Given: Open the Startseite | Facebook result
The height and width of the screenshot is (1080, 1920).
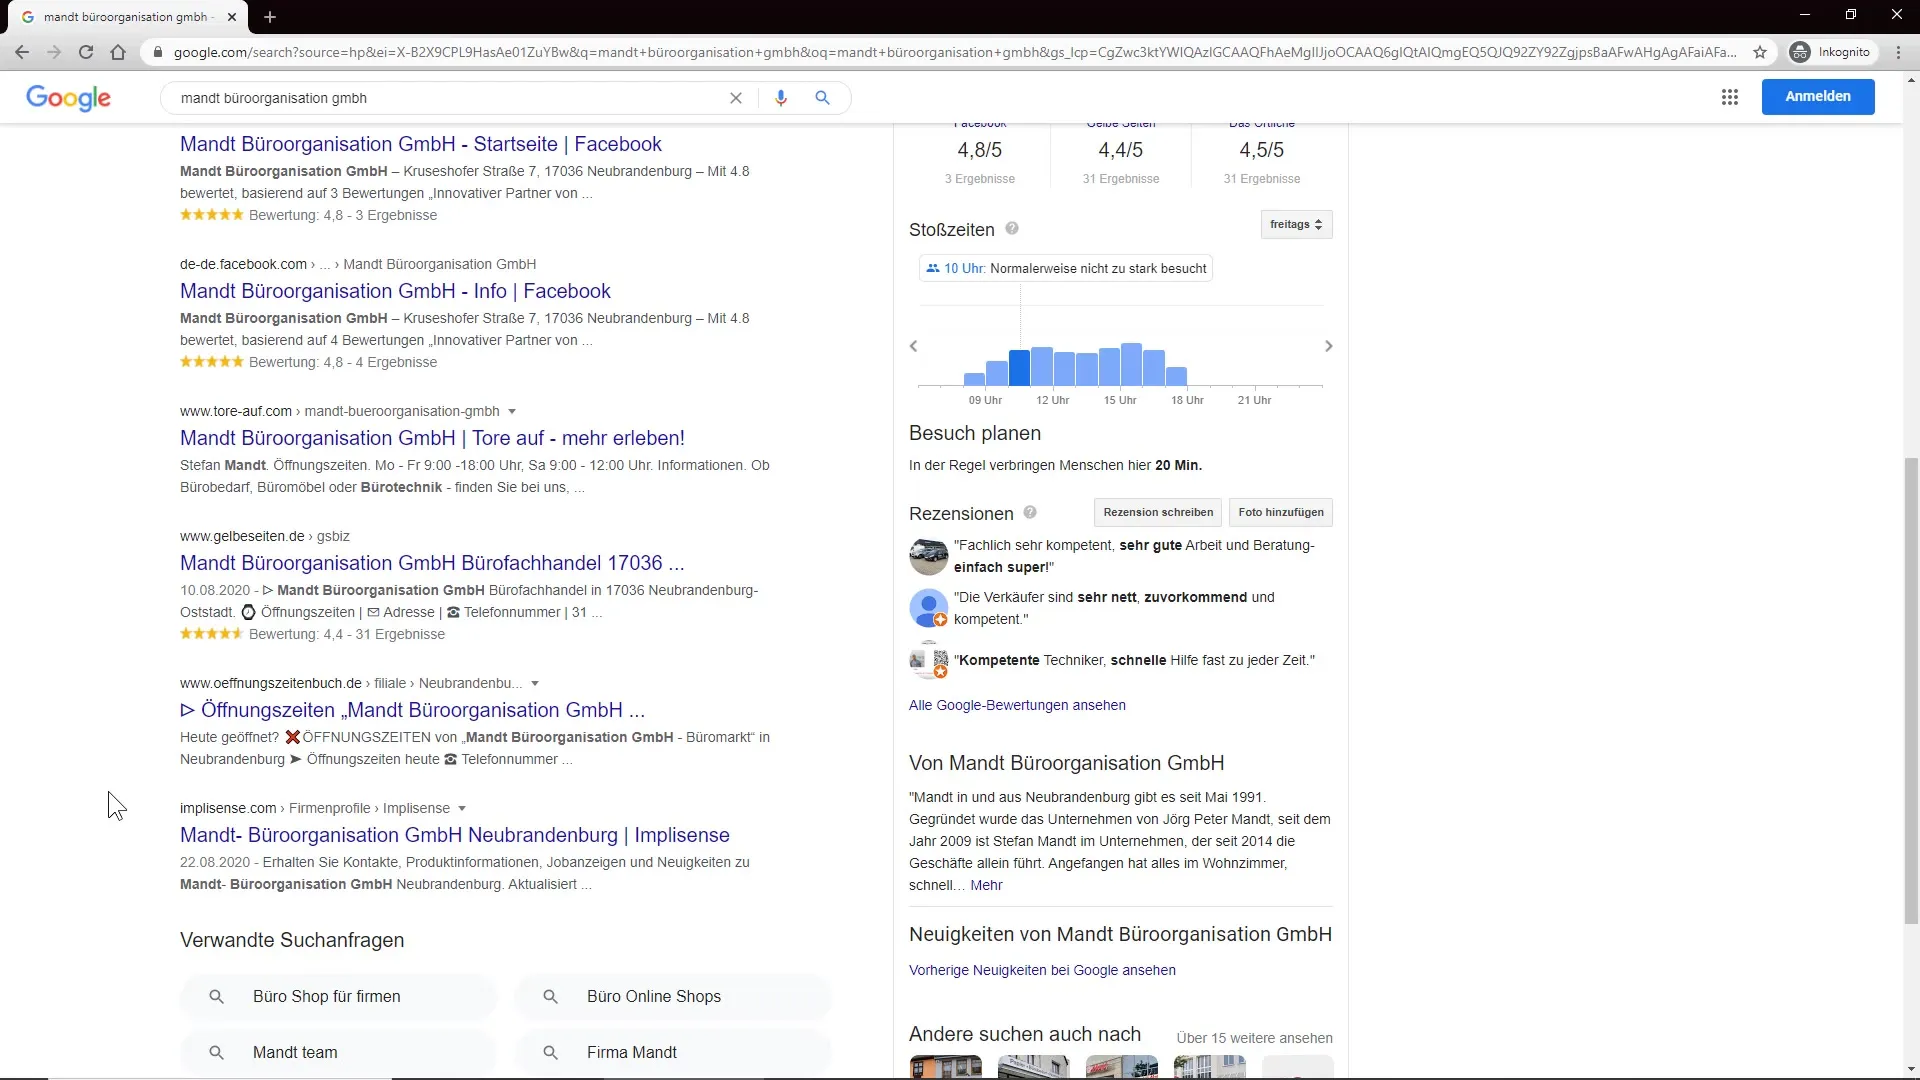Looking at the screenshot, I should coord(421,144).
